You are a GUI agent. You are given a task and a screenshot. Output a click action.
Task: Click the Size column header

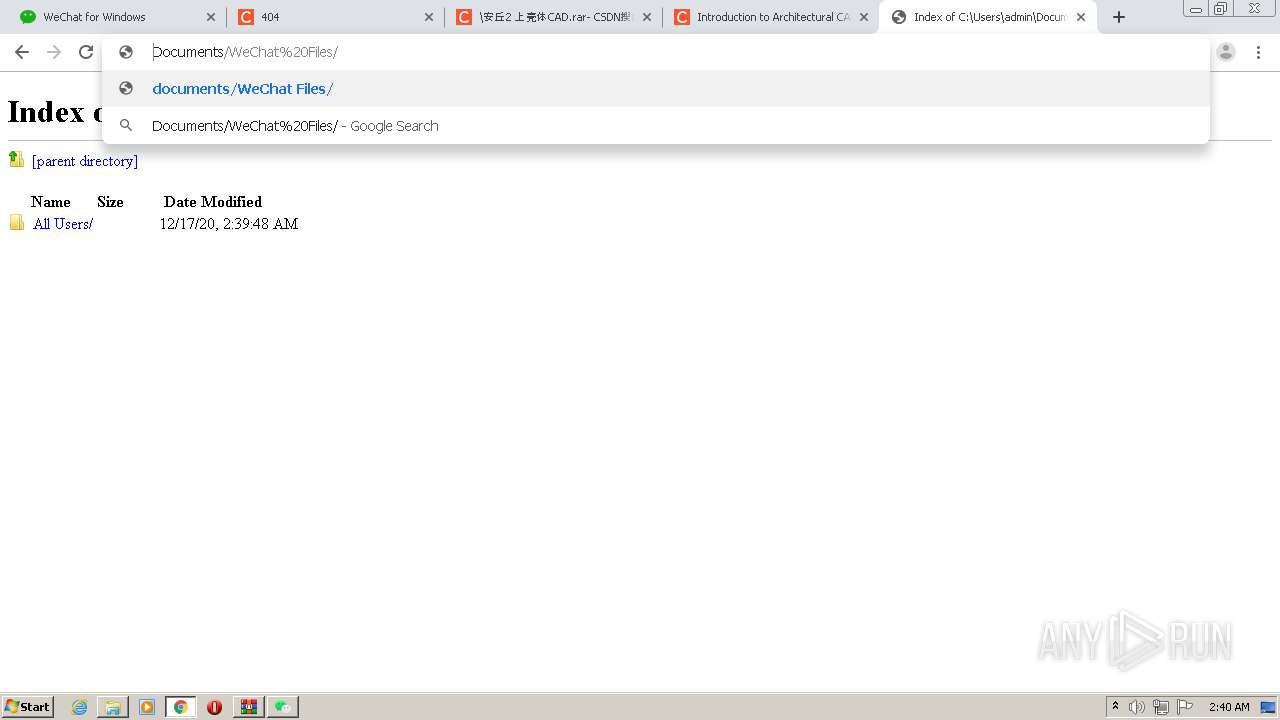tap(110, 202)
